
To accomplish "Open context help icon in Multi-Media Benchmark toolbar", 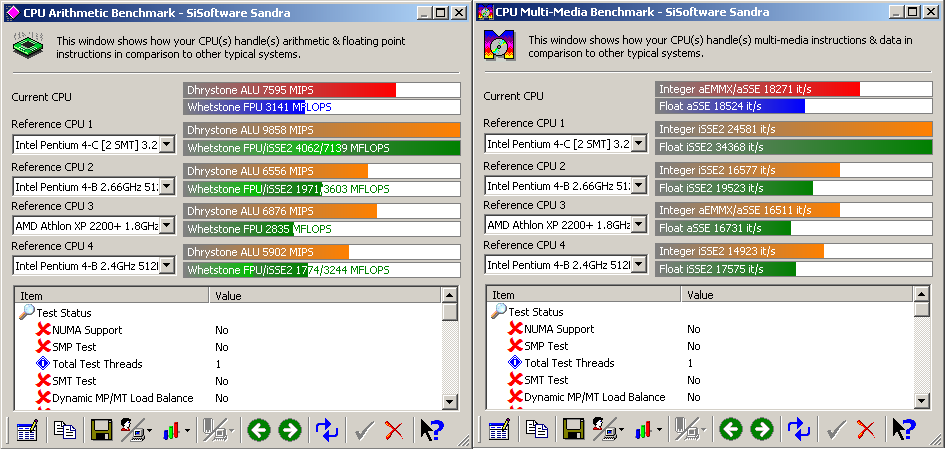I will [903, 429].
